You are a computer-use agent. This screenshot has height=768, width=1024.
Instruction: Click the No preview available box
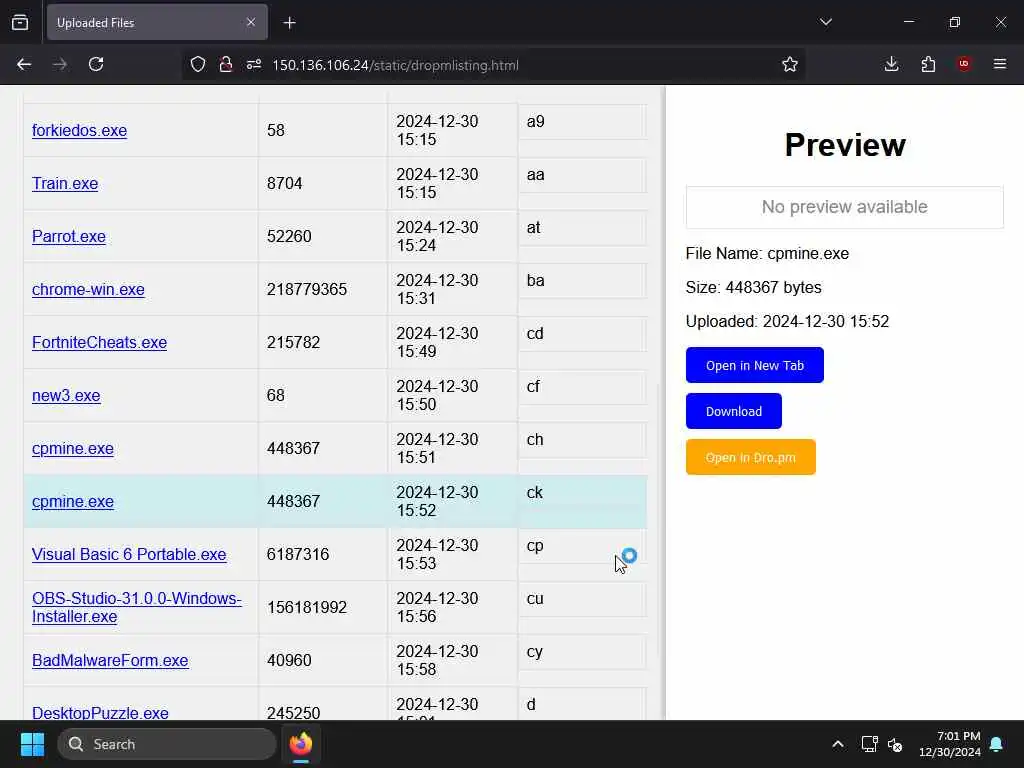pyautogui.click(x=844, y=207)
